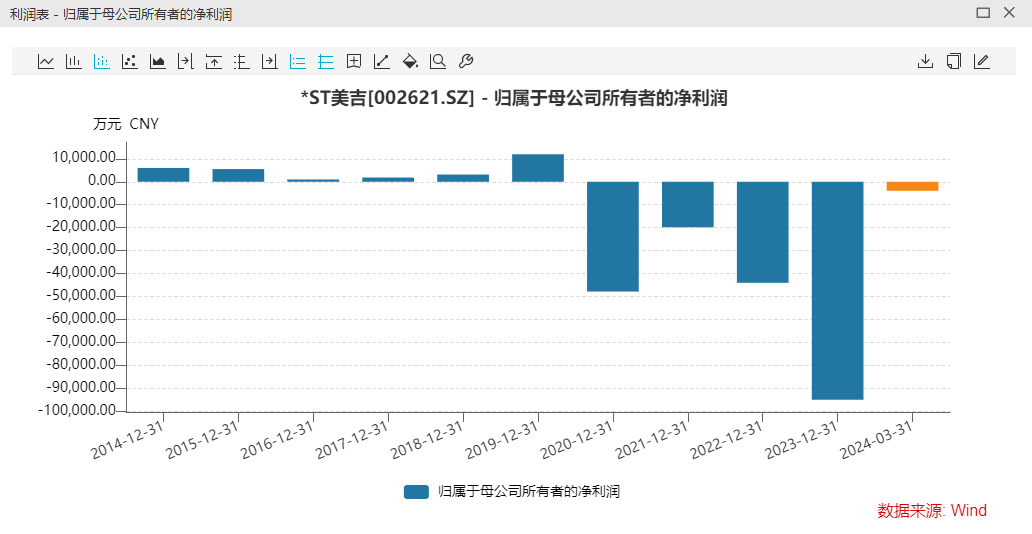Click the 2024-03-31 axis label
This screenshot has width=1032, height=534.
pos(876,440)
